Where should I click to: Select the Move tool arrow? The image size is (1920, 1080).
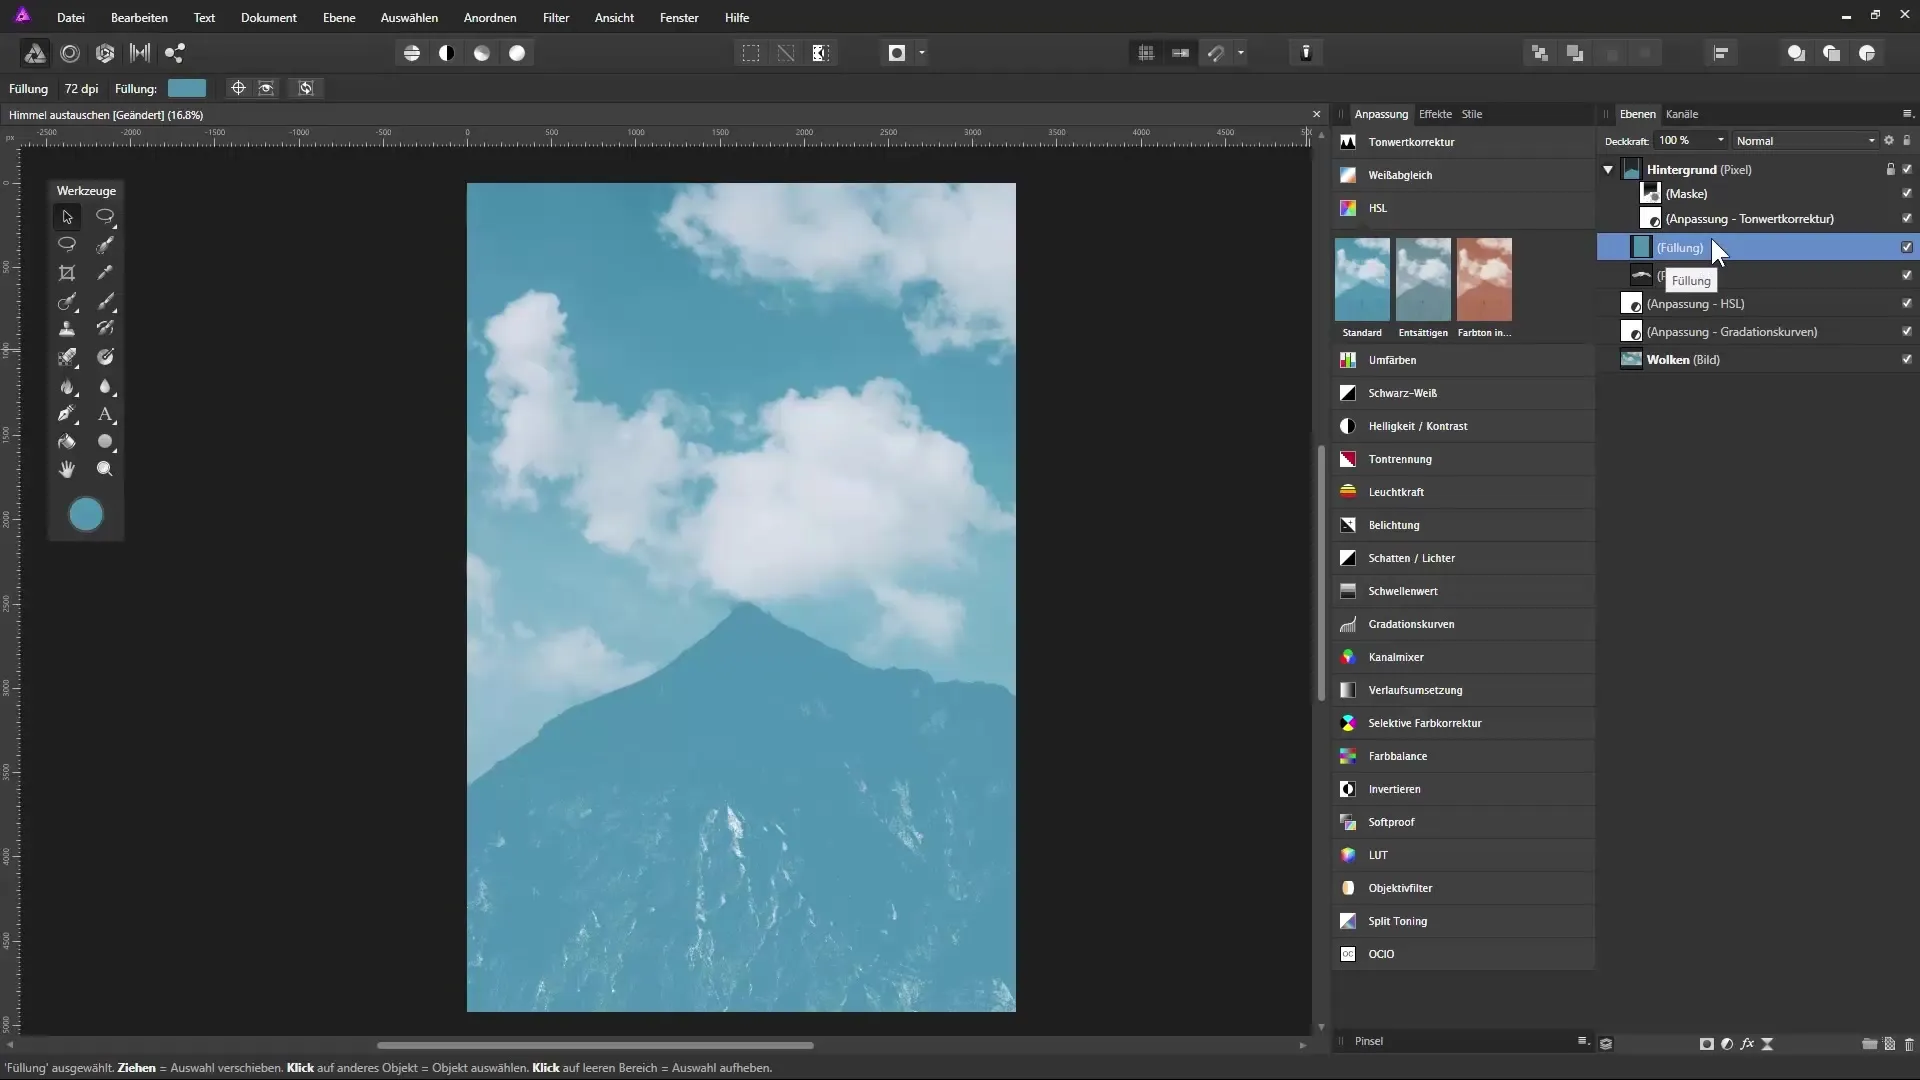click(x=67, y=217)
